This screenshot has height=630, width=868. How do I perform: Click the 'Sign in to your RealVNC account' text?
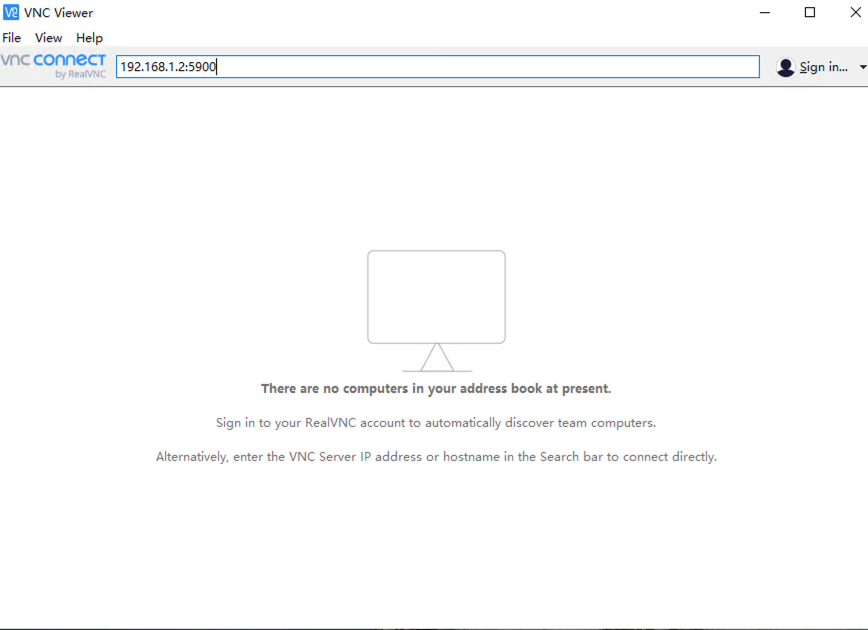pos(436,423)
